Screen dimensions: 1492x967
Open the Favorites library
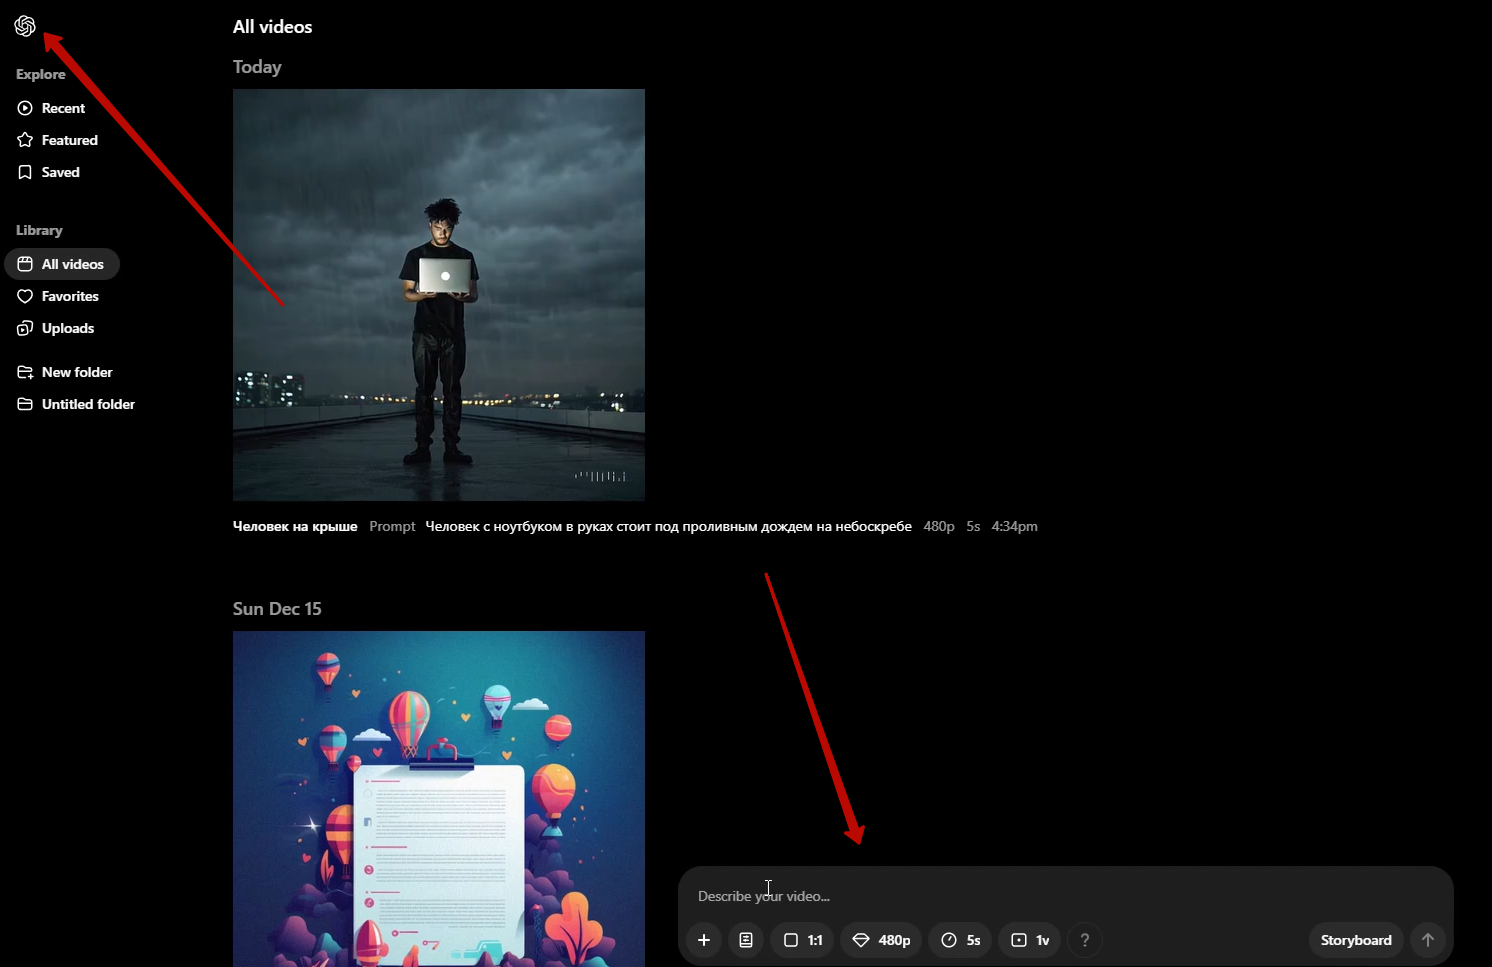point(58,296)
